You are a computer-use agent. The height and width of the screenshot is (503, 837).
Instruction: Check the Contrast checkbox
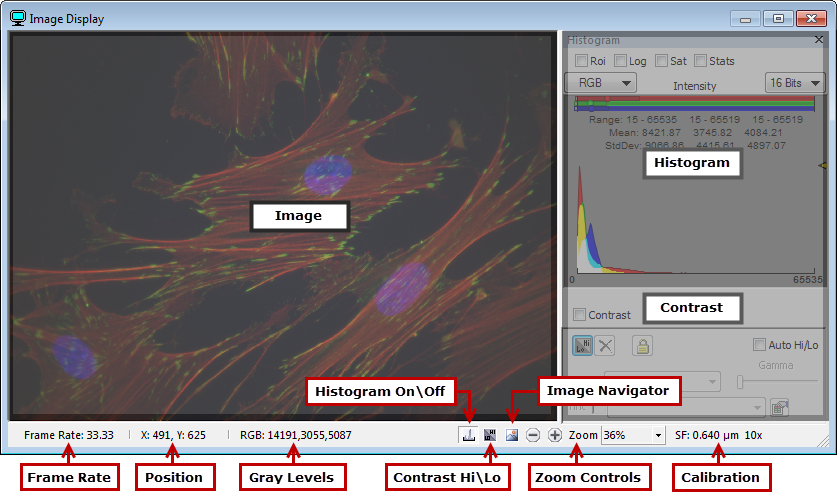pyautogui.click(x=579, y=315)
